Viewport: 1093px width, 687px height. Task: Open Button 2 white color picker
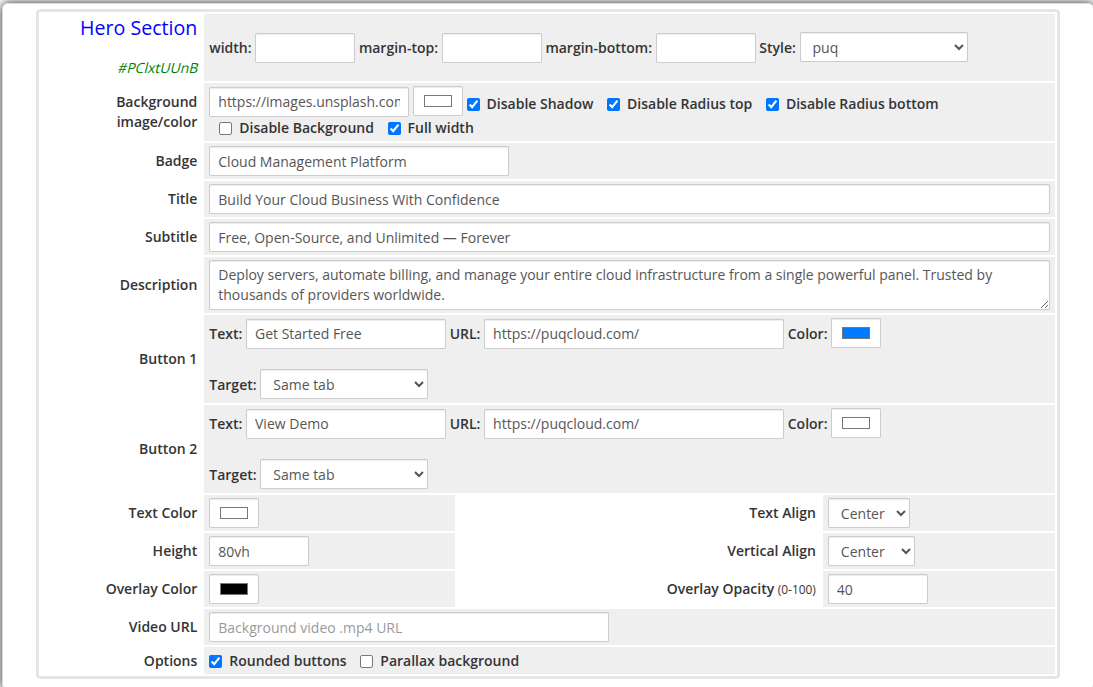click(856, 423)
